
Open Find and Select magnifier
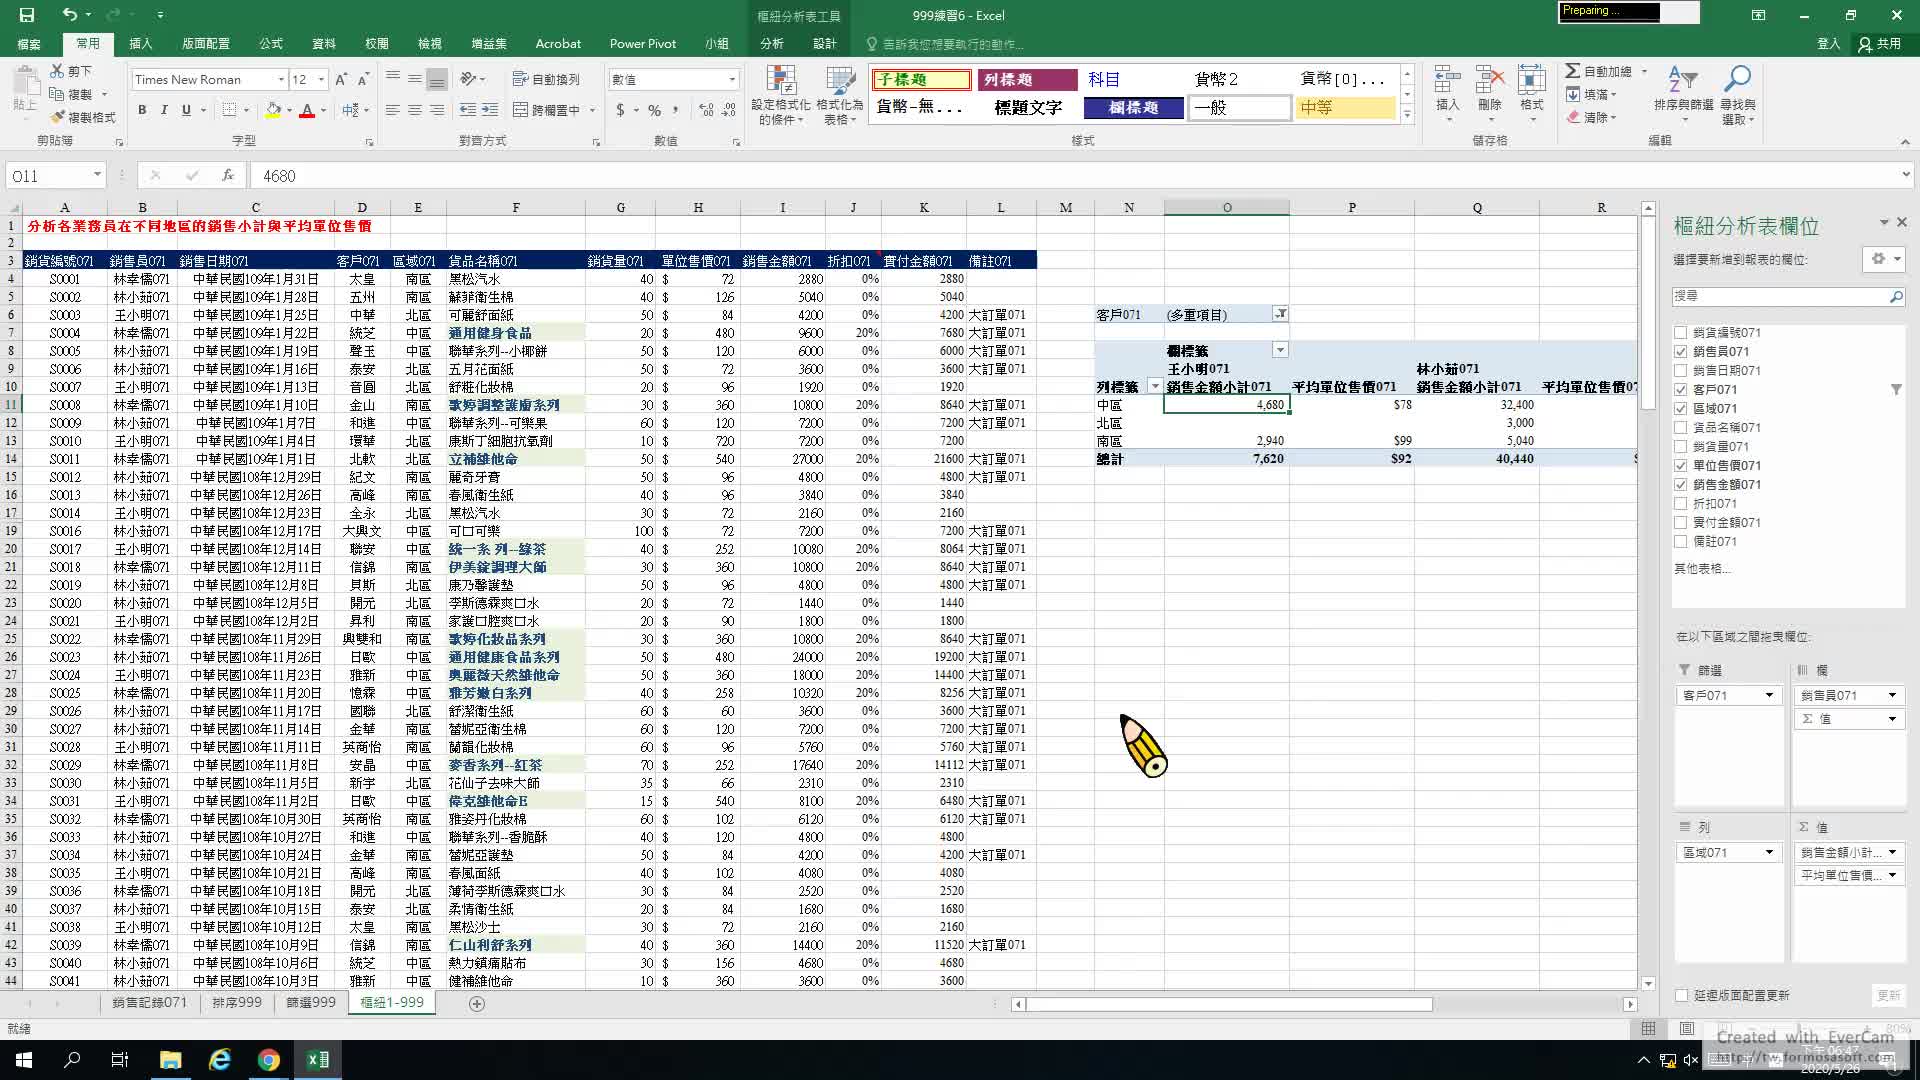[x=1738, y=96]
